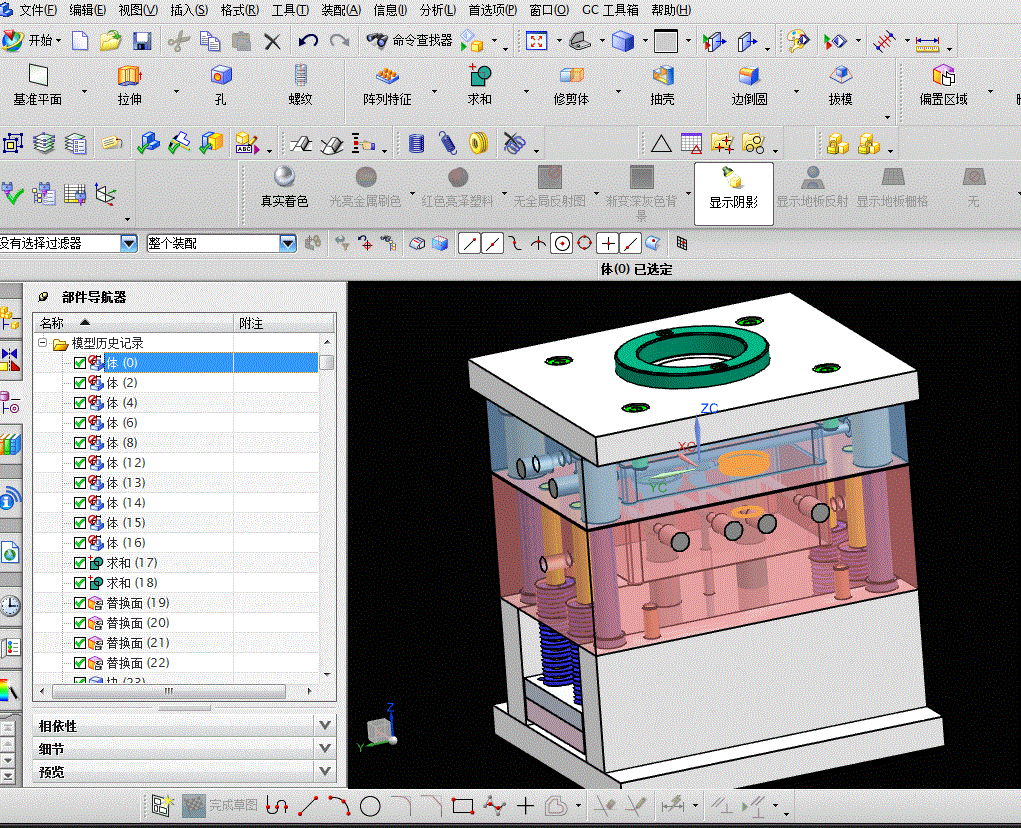
Task: Click the Pattern Feature (阵列特征) tool
Action: 387,85
